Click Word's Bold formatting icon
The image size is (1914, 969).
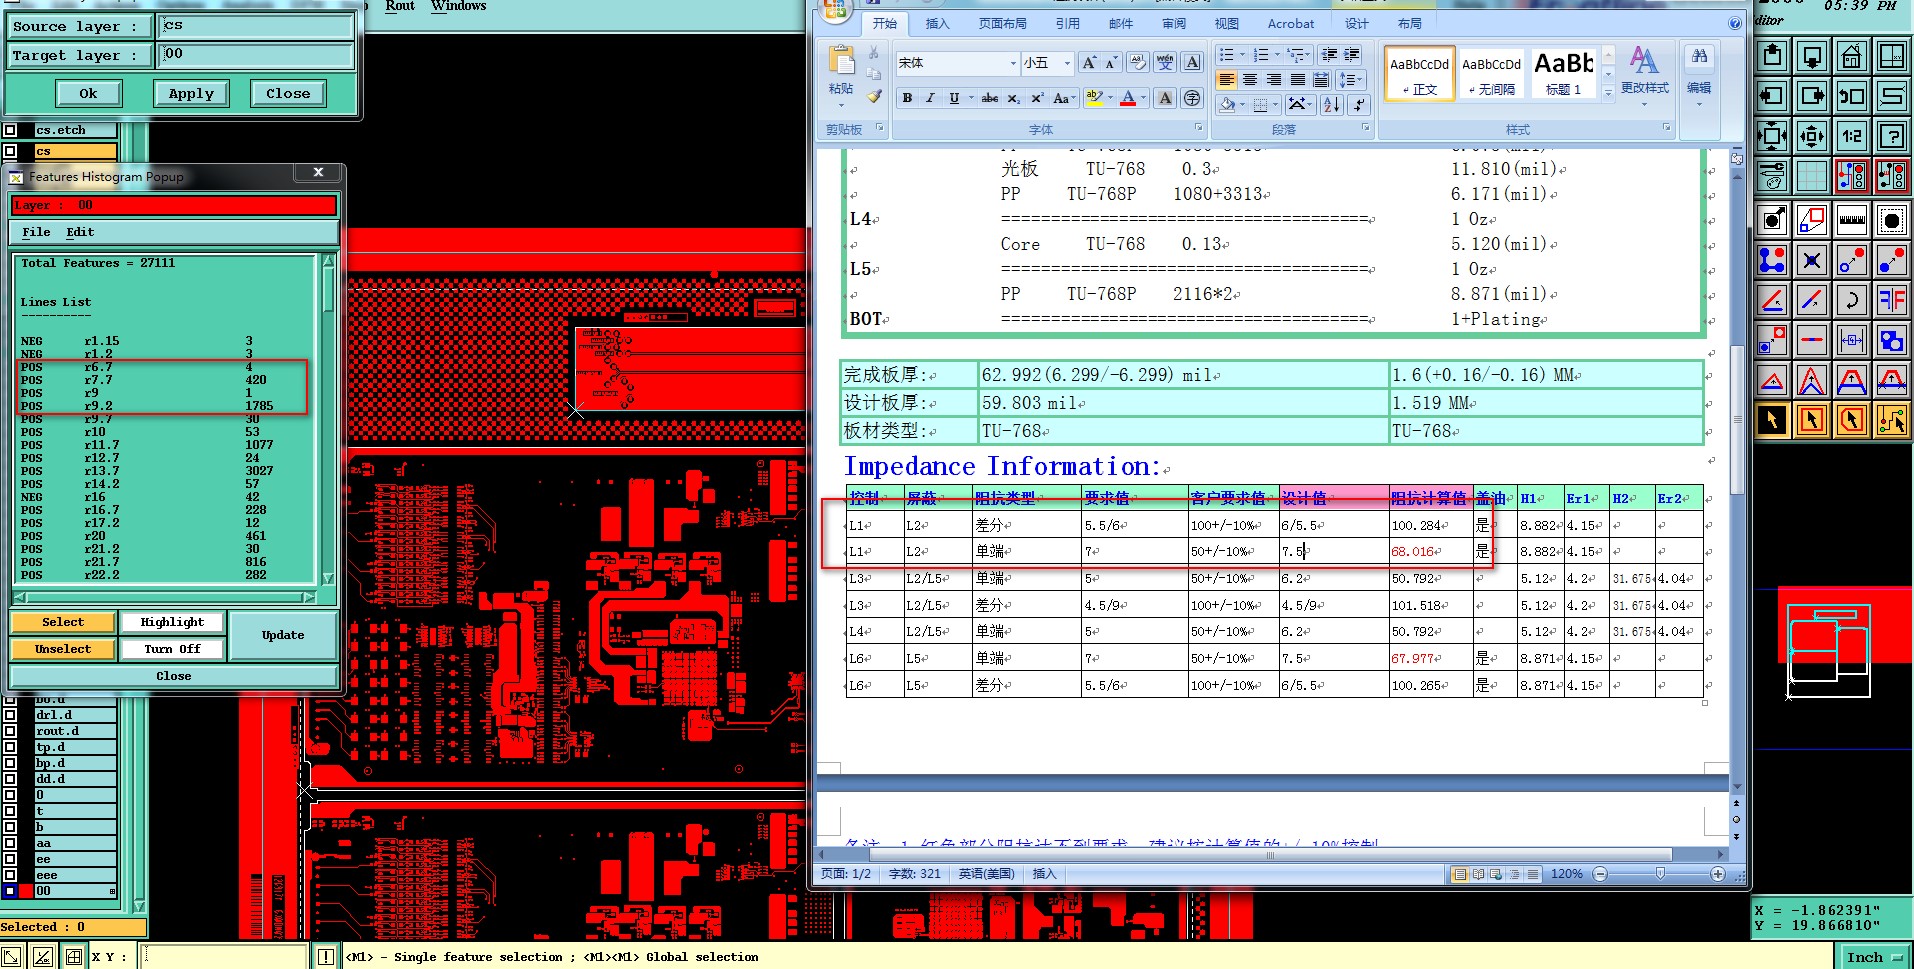pyautogui.click(x=907, y=98)
